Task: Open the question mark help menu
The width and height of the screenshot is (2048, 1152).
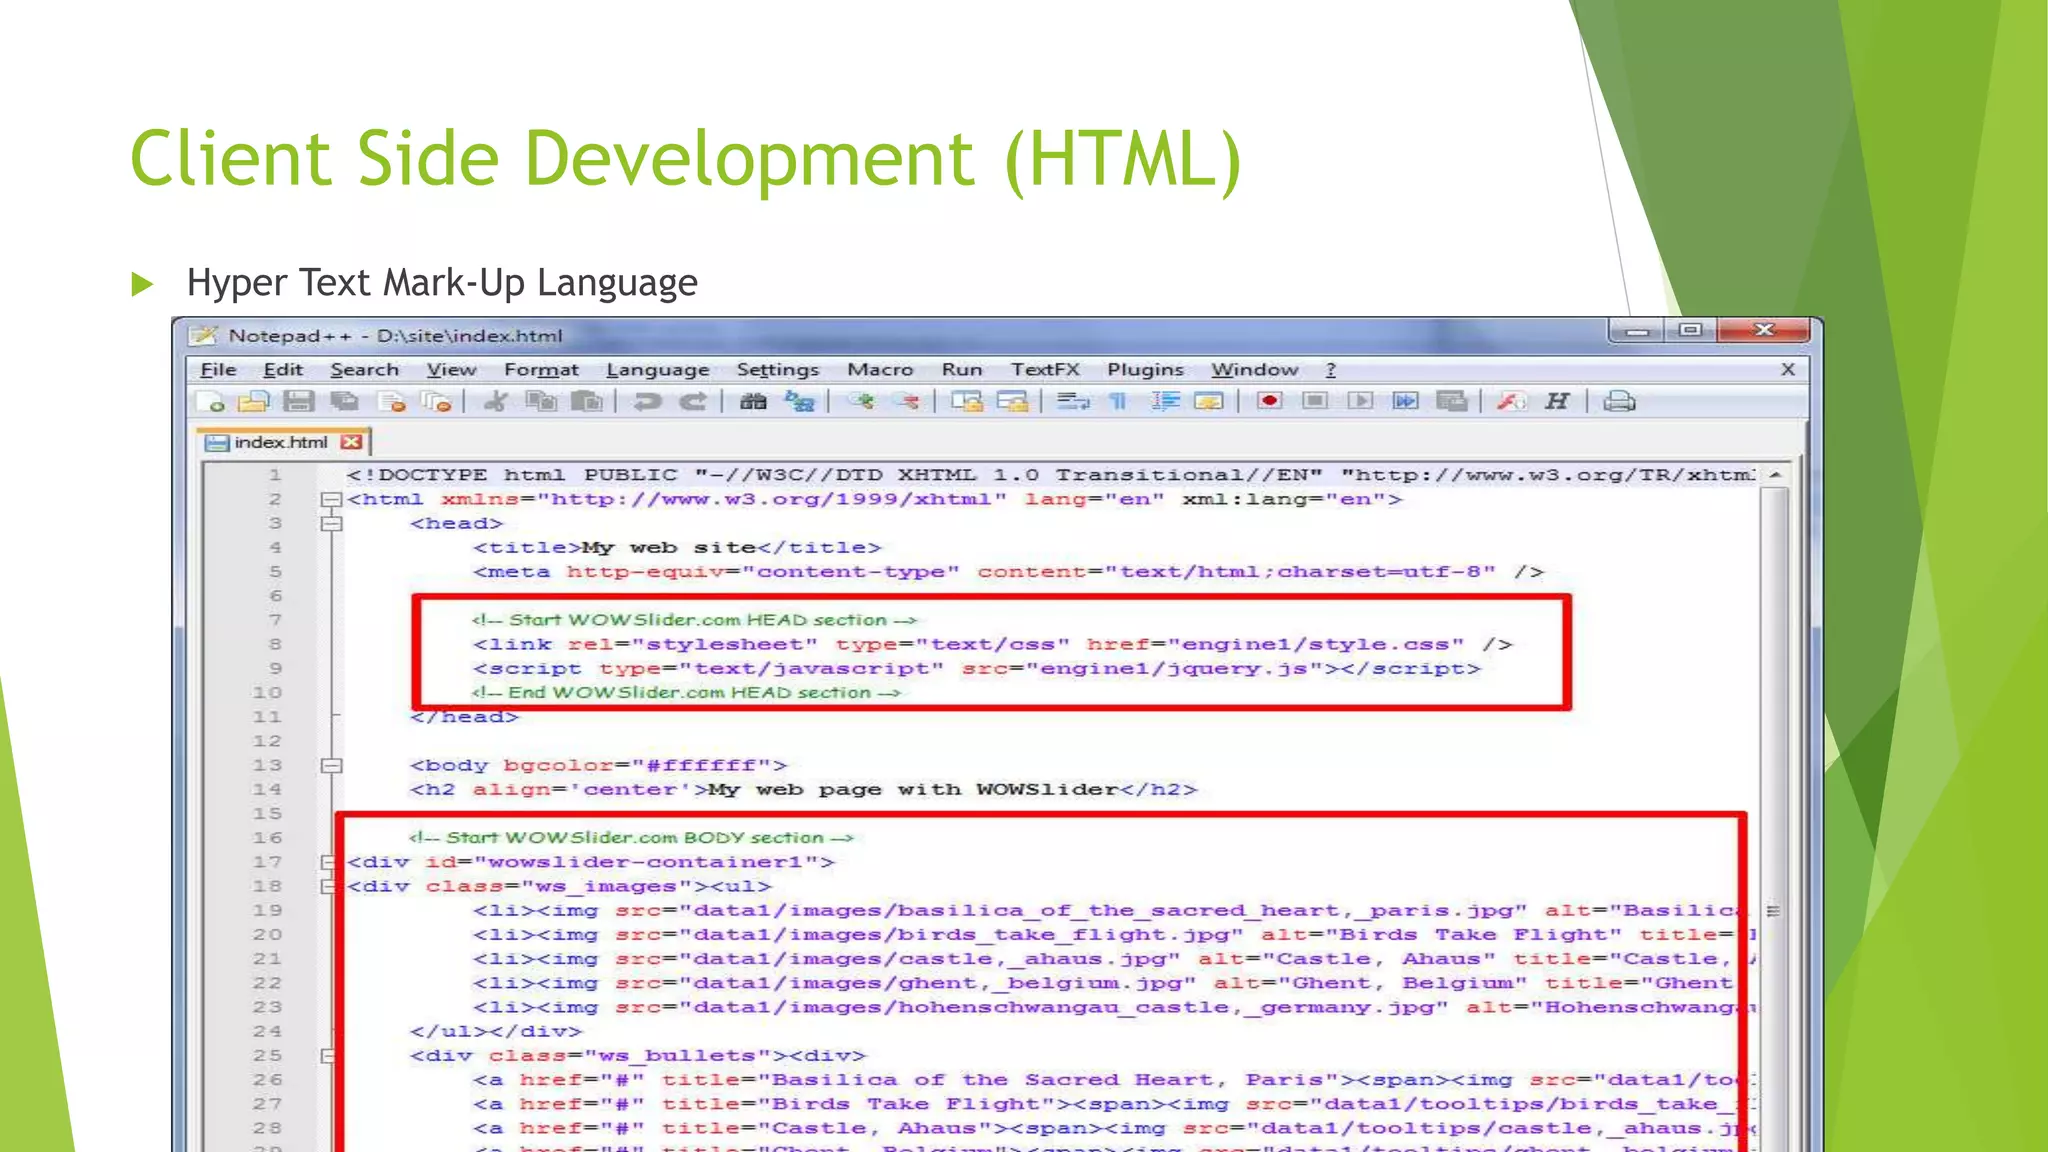Action: (x=1331, y=370)
